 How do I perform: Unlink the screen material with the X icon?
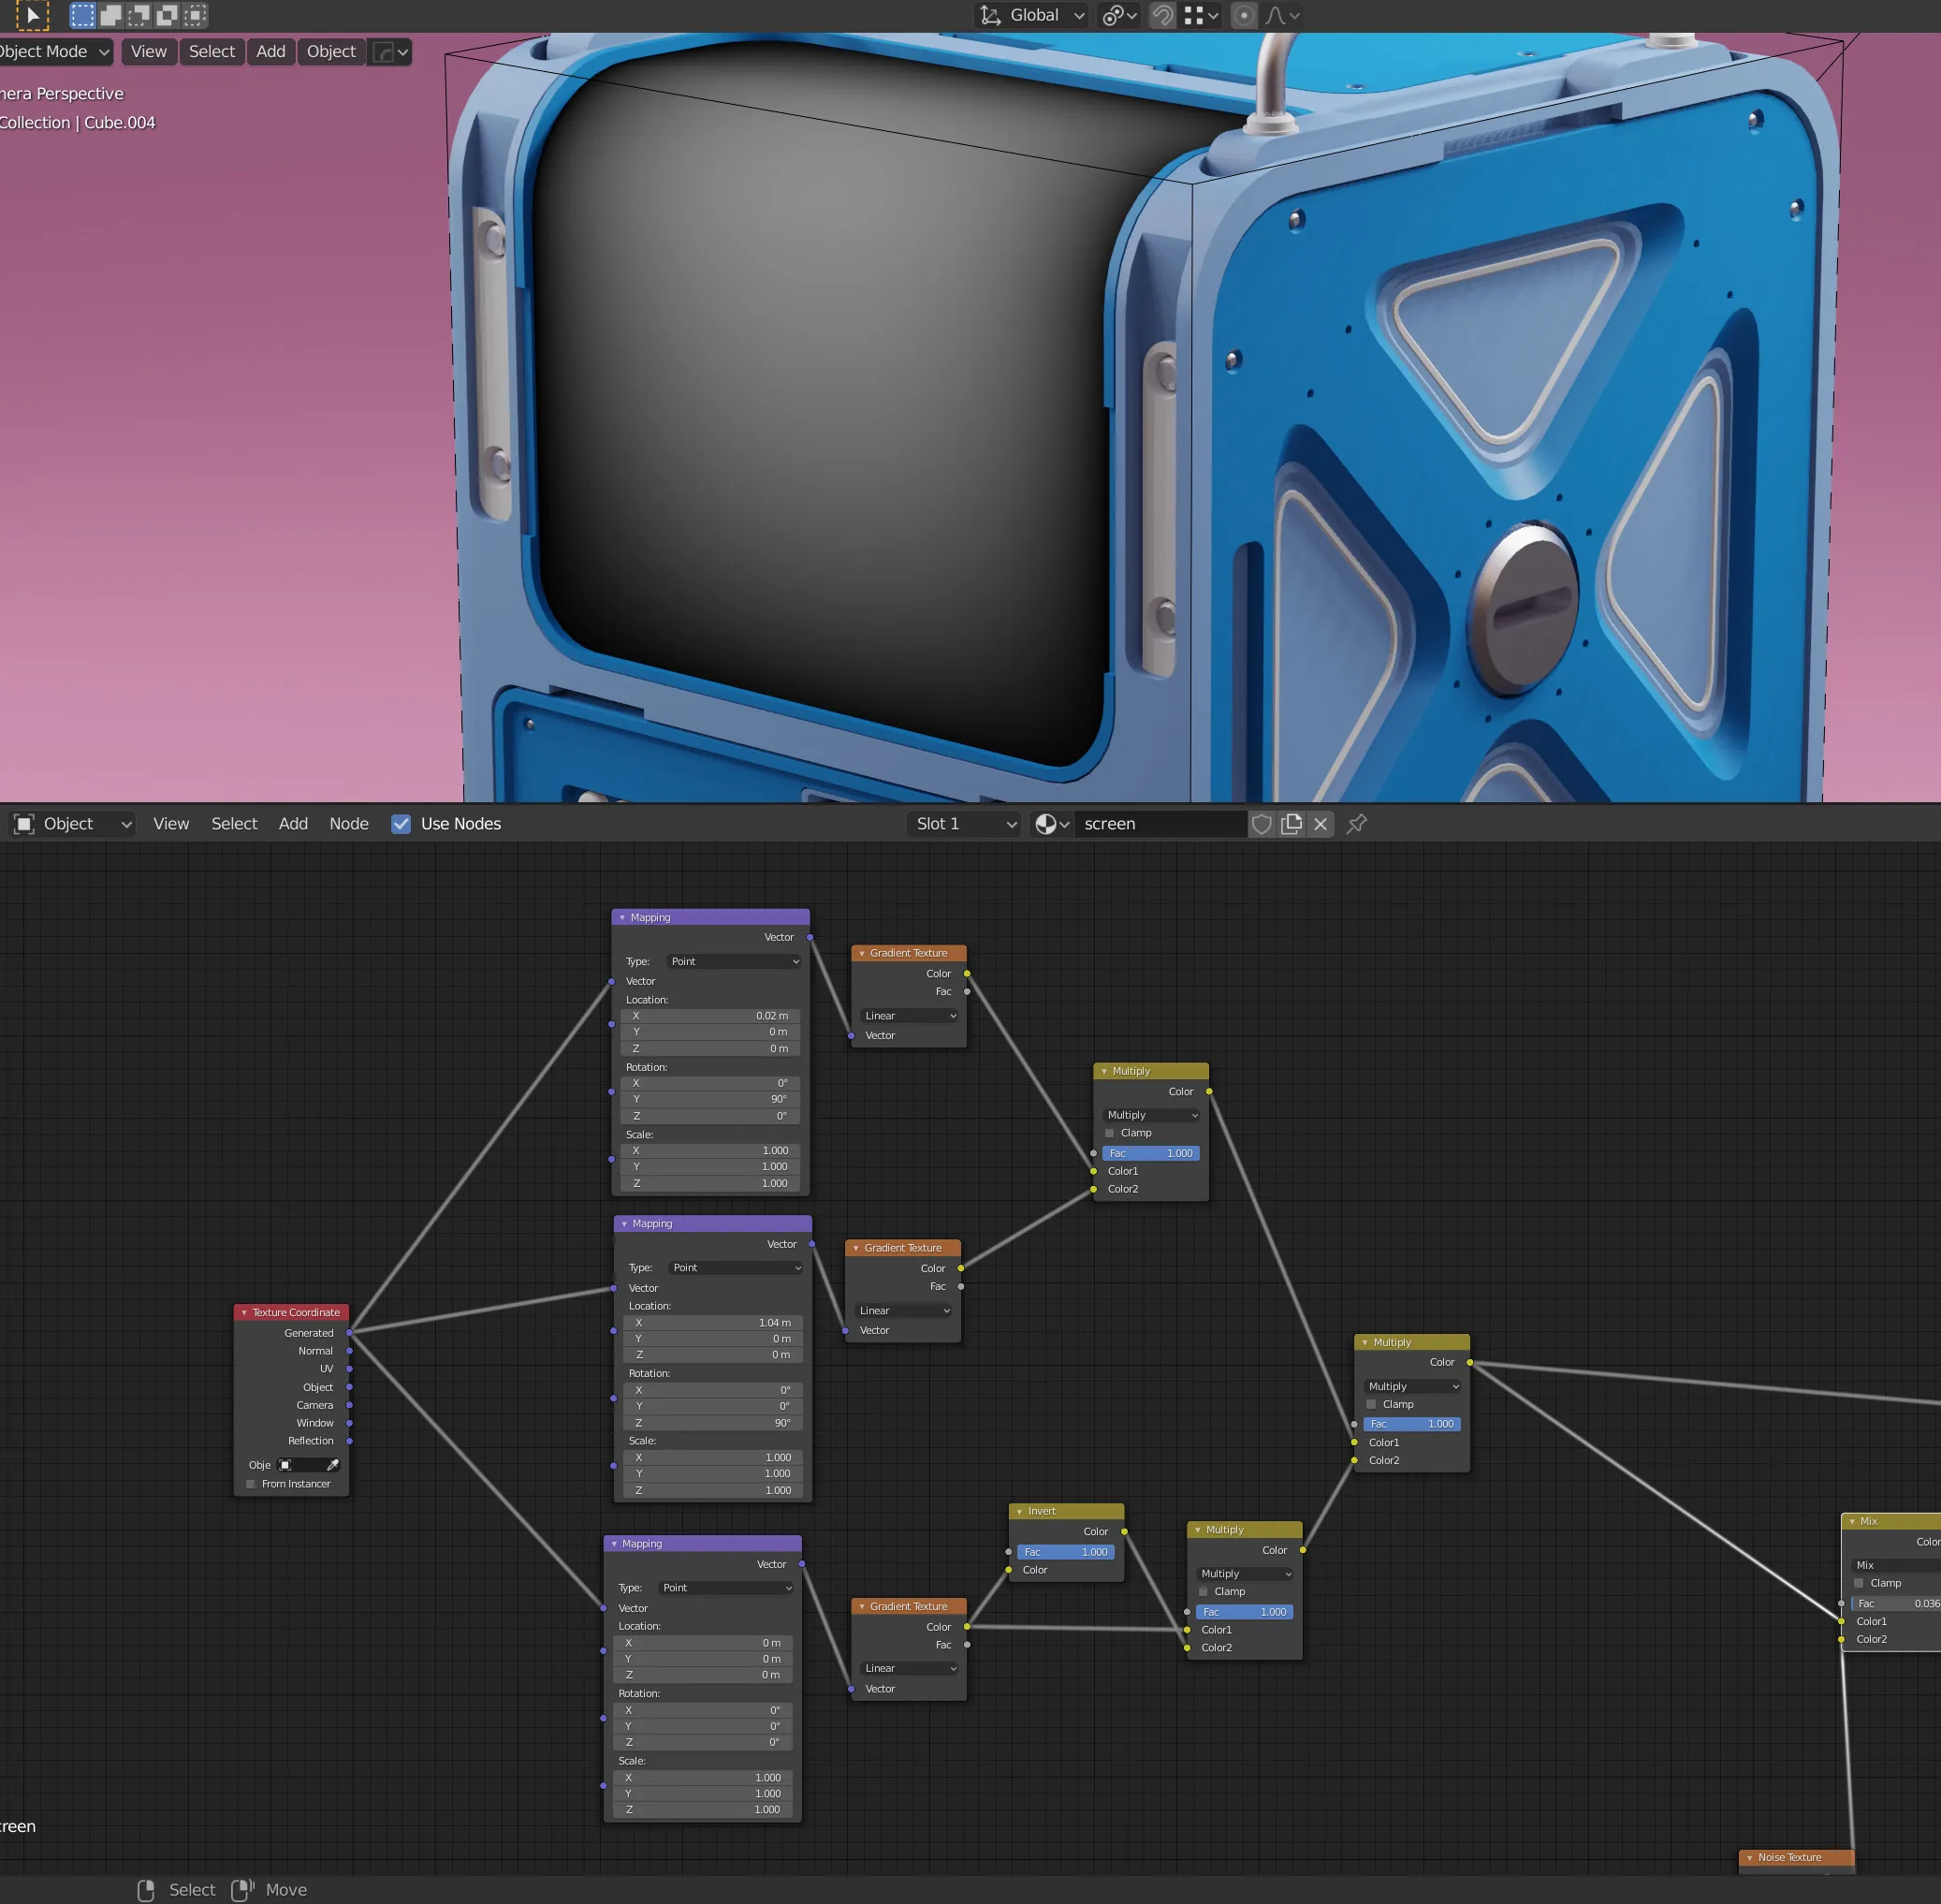(1321, 824)
